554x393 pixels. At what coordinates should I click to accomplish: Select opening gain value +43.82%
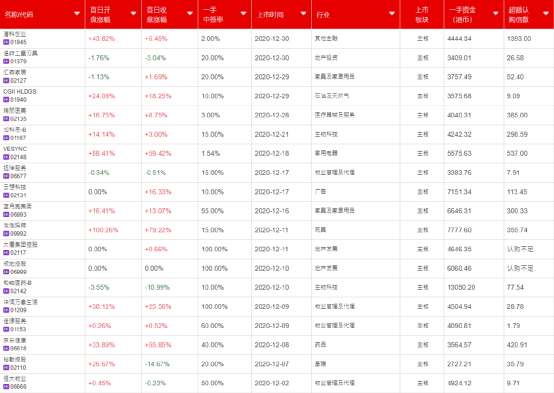point(101,39)
